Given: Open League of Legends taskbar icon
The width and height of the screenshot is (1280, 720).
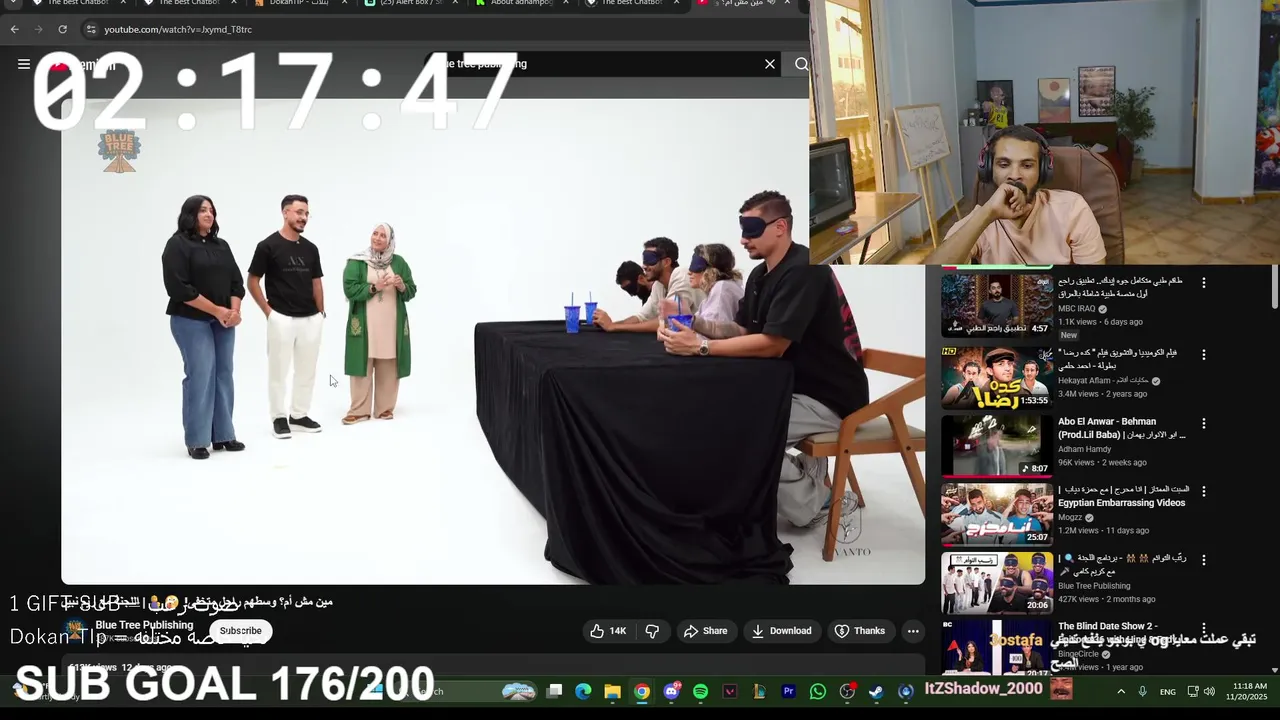Looking at the screenshot, I should 759,691.
